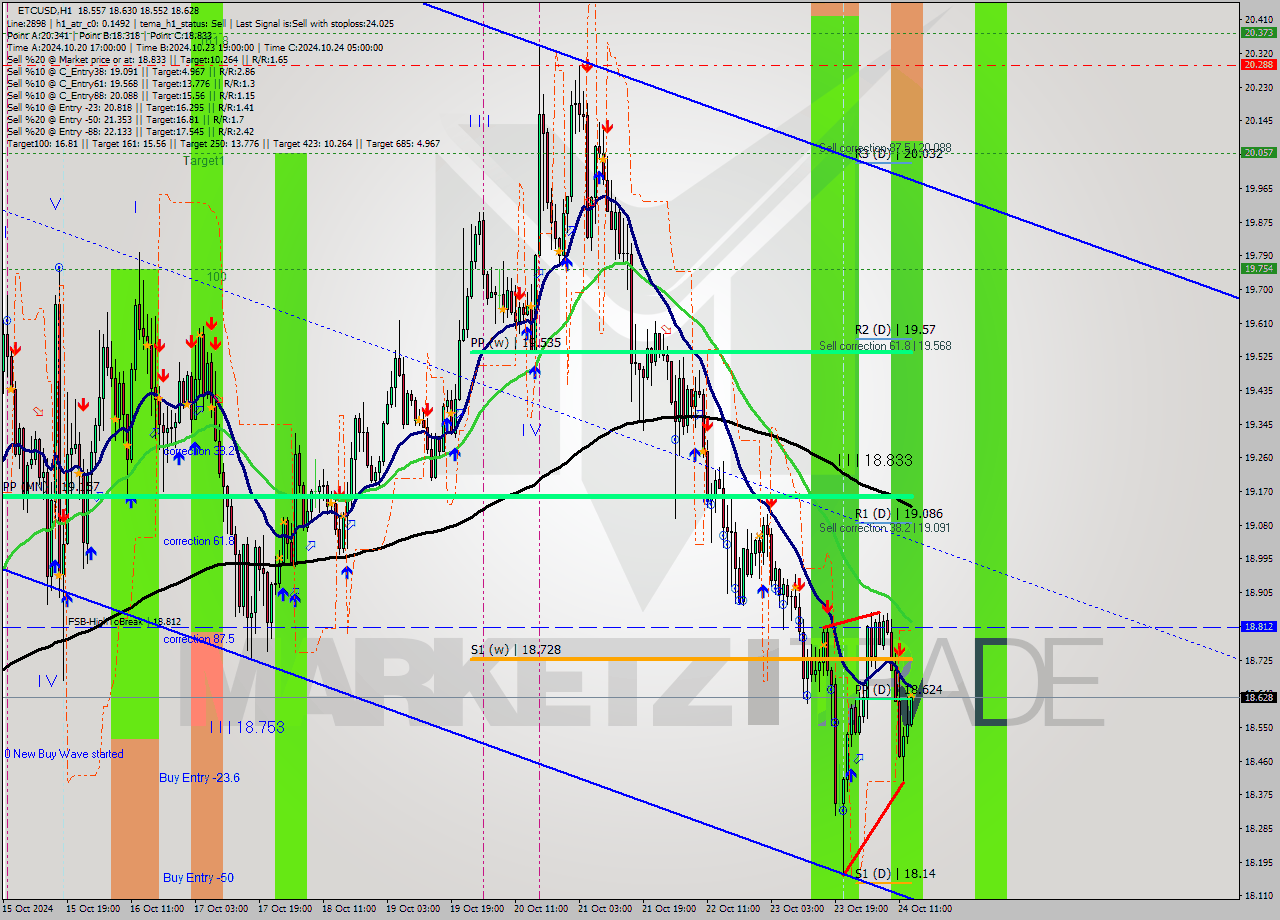The image size is (1280, 920).
Task: Click the green 20.057 price tag on axis
Action: click(x=1257, y=152)
